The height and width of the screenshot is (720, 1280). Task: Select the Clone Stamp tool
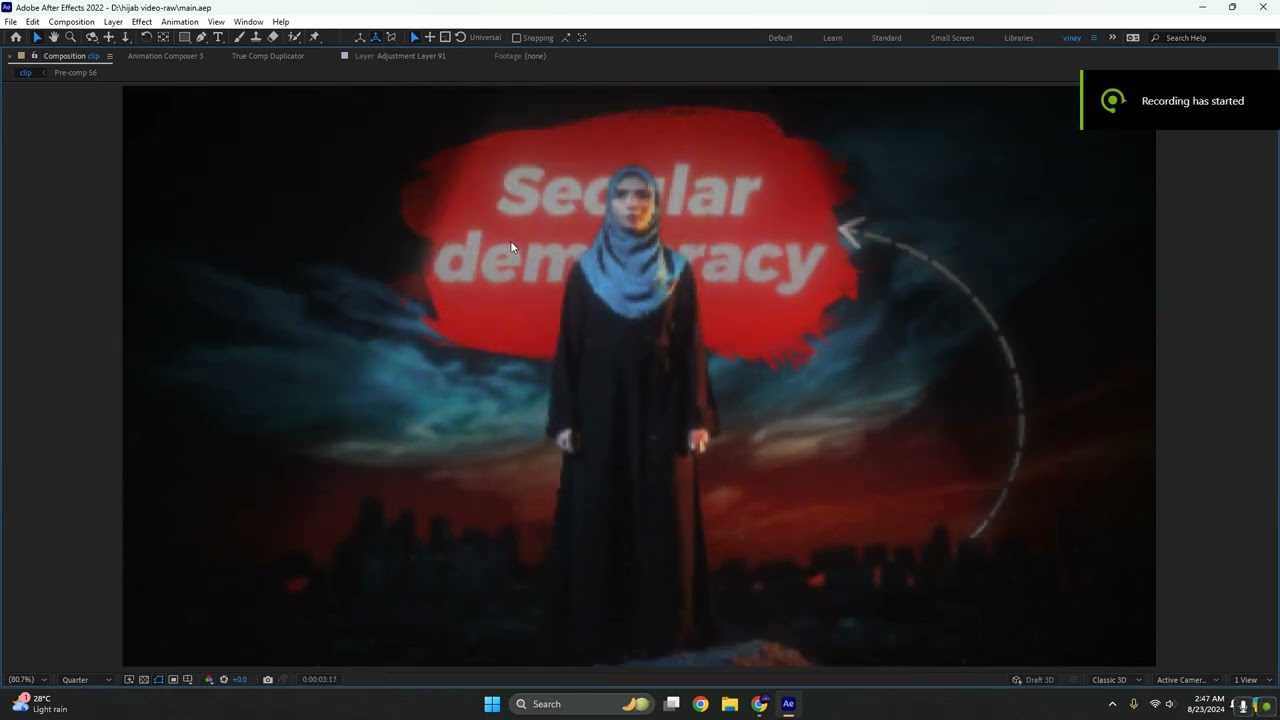[256, 37]
